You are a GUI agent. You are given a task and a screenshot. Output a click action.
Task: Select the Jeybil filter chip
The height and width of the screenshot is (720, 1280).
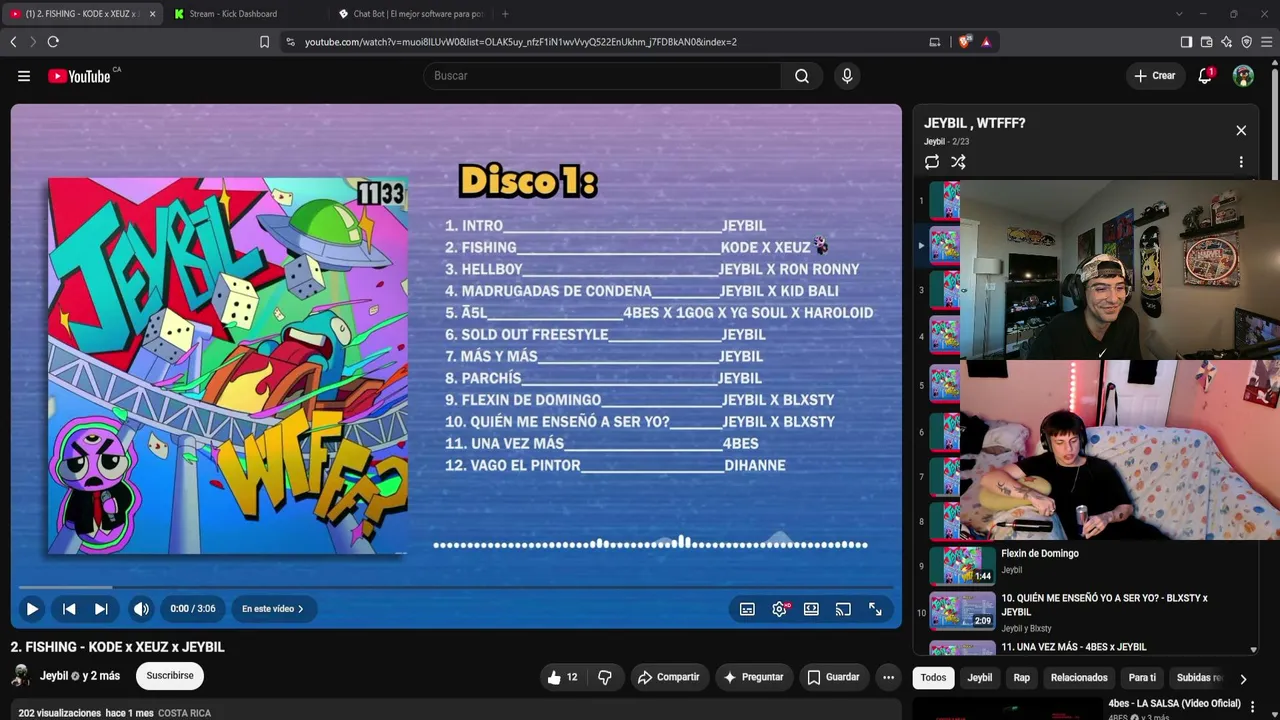pos(980,678)
